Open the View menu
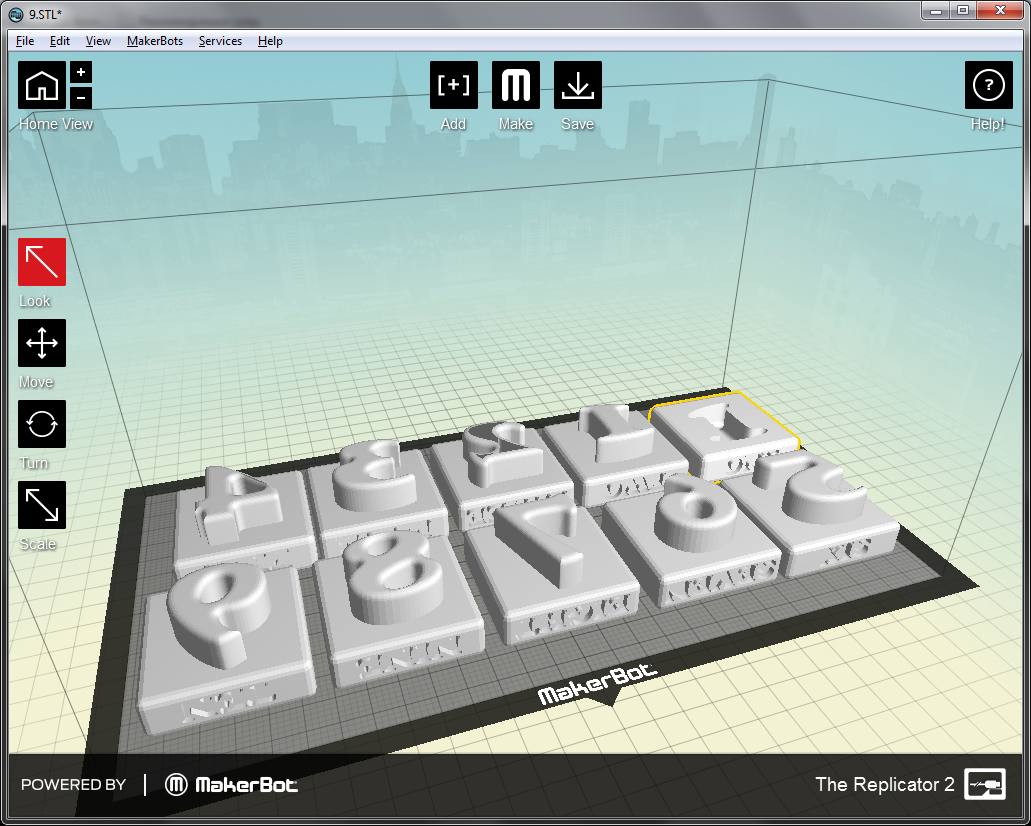The image size is (1031, 826). pos(98,41)
